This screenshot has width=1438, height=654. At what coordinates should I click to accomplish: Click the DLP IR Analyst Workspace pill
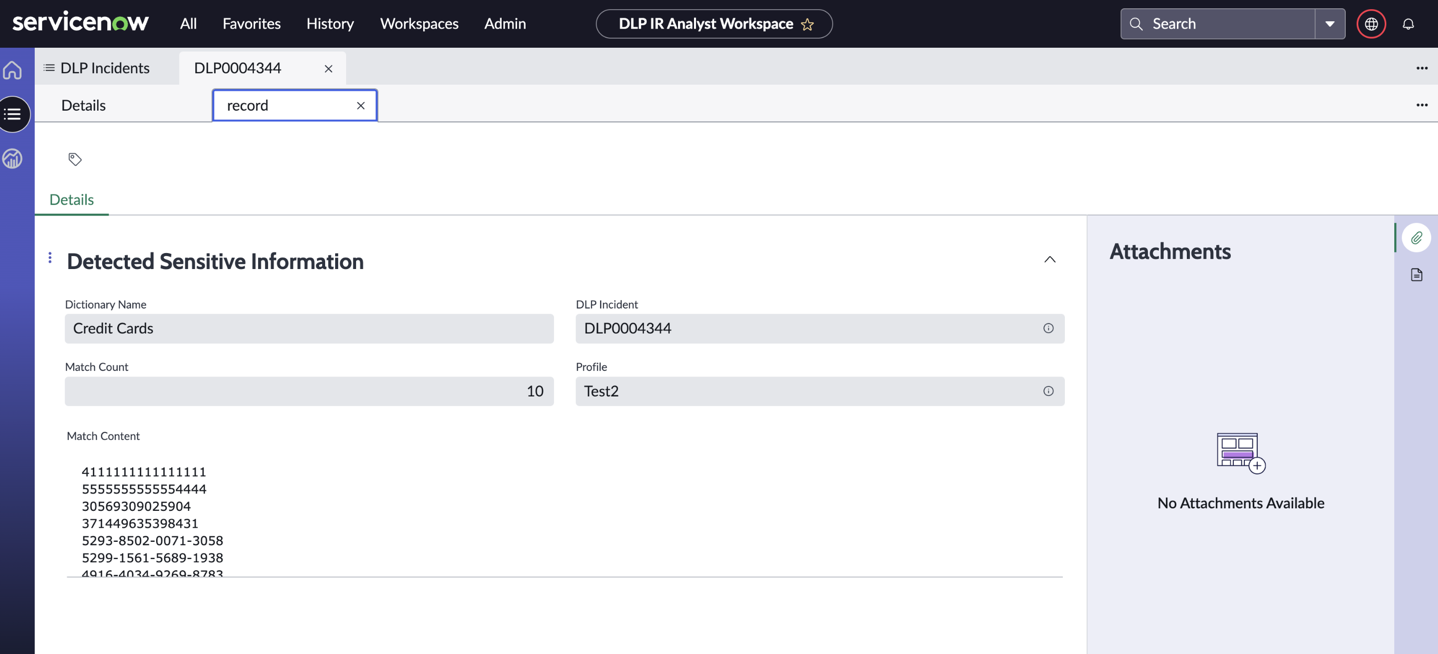[714, 23]
